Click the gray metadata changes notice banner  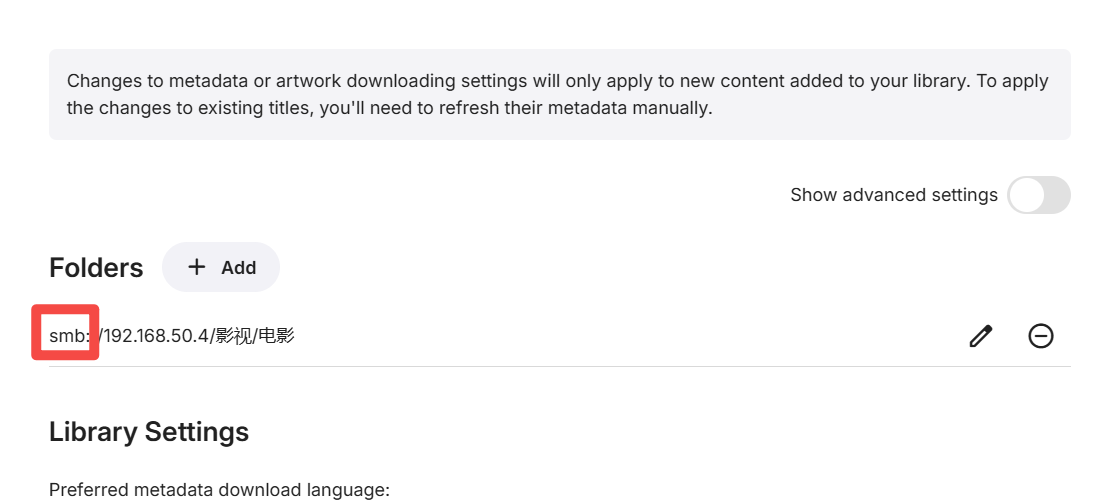tap(559, 95)
